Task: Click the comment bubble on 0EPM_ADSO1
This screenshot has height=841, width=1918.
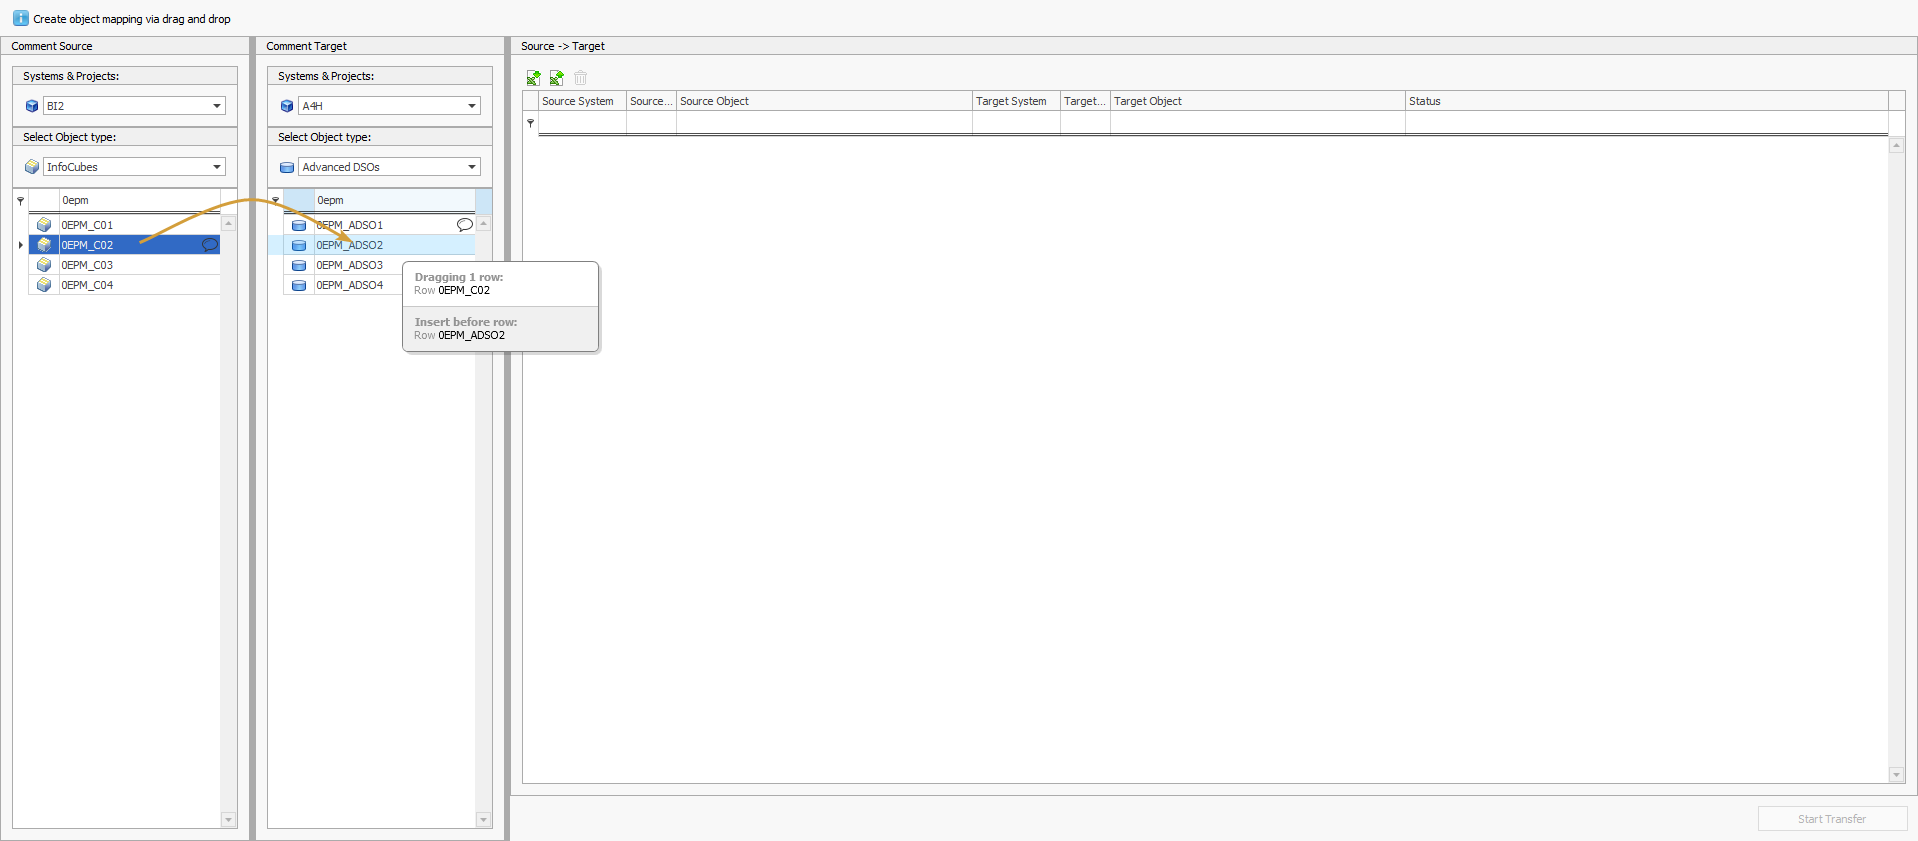Action: click(x=464, y=225)
